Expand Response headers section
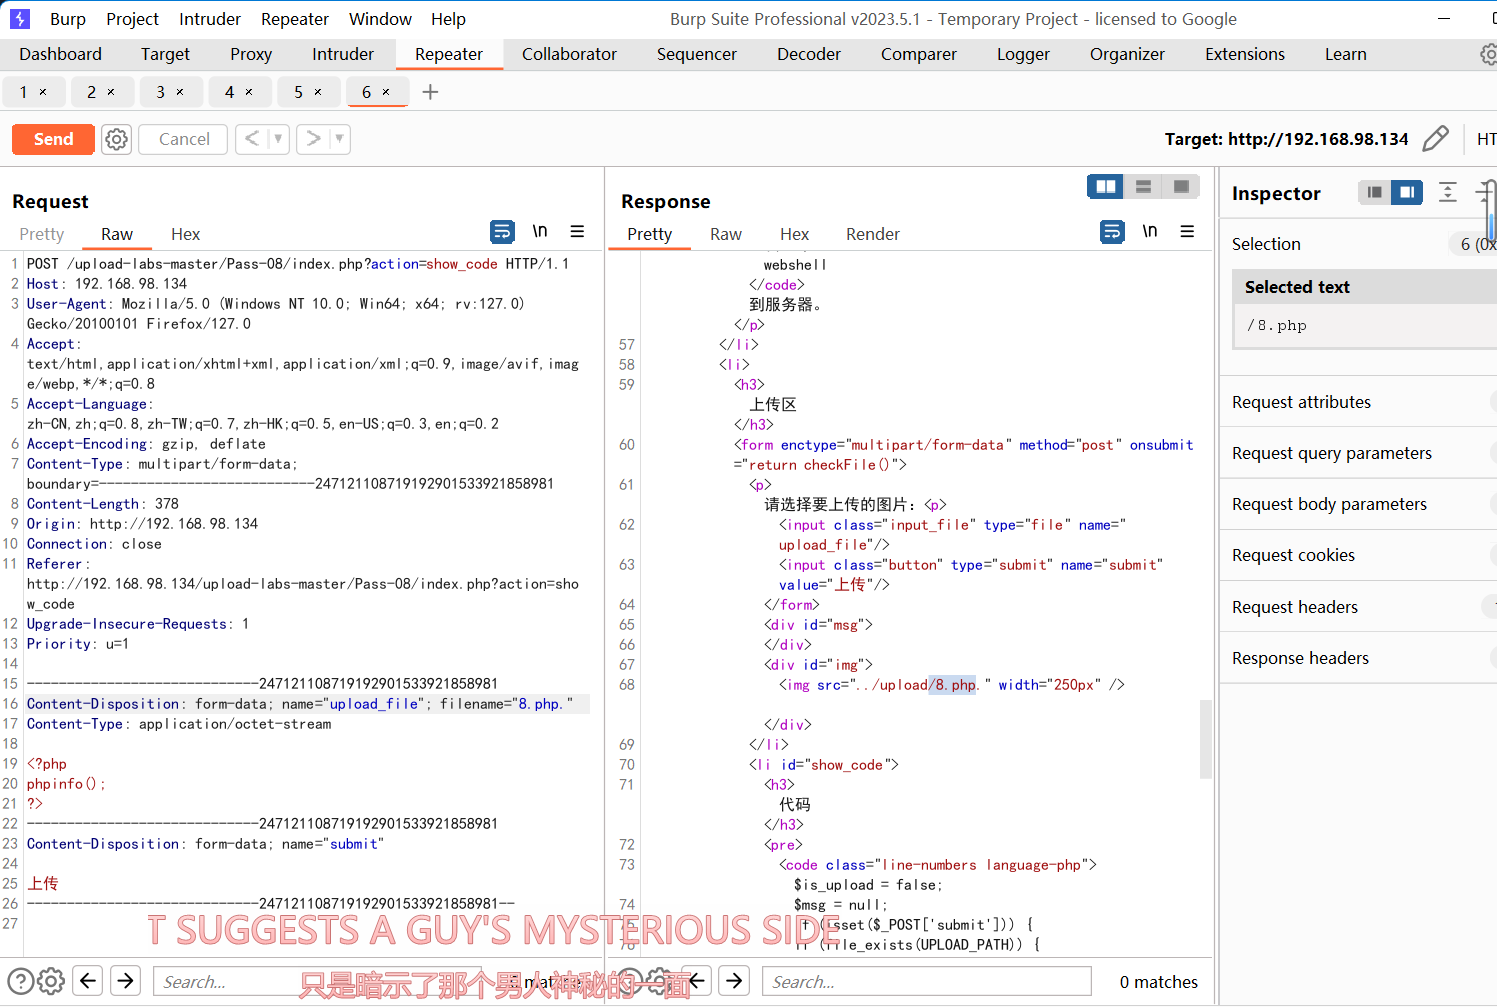1497x1007 pixels. click(1358, 658)
